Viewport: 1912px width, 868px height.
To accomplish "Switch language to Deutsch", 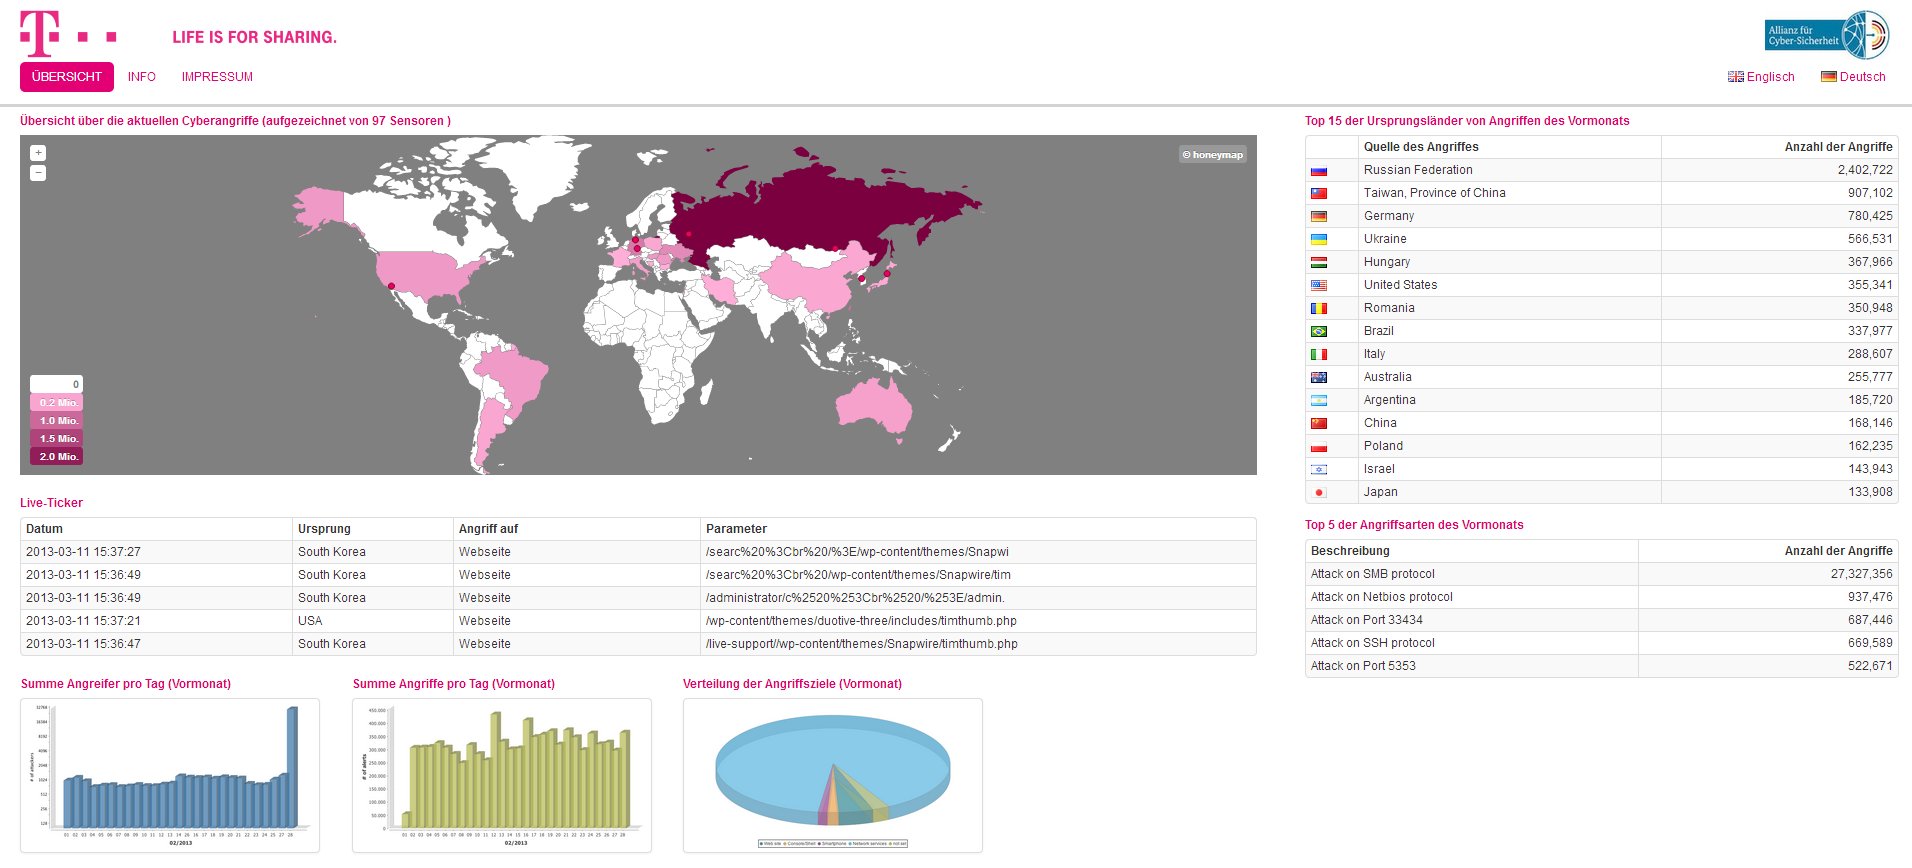I will point(1853,77).
